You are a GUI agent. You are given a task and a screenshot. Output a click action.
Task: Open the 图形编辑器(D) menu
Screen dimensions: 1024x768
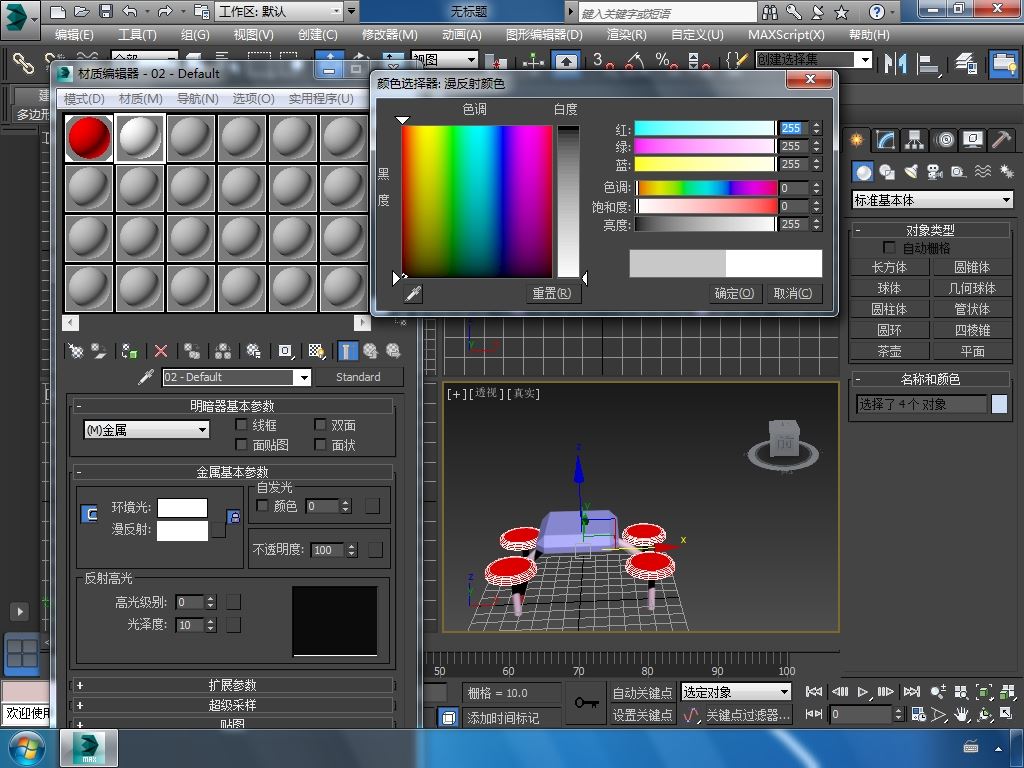(544, 35)
